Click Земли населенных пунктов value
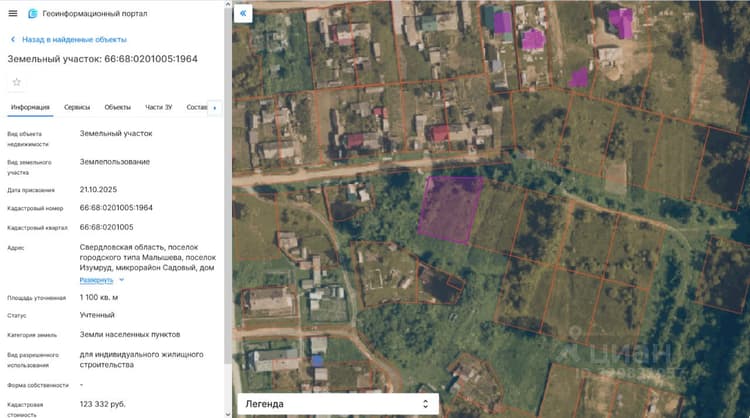 [x=130, y=335]
